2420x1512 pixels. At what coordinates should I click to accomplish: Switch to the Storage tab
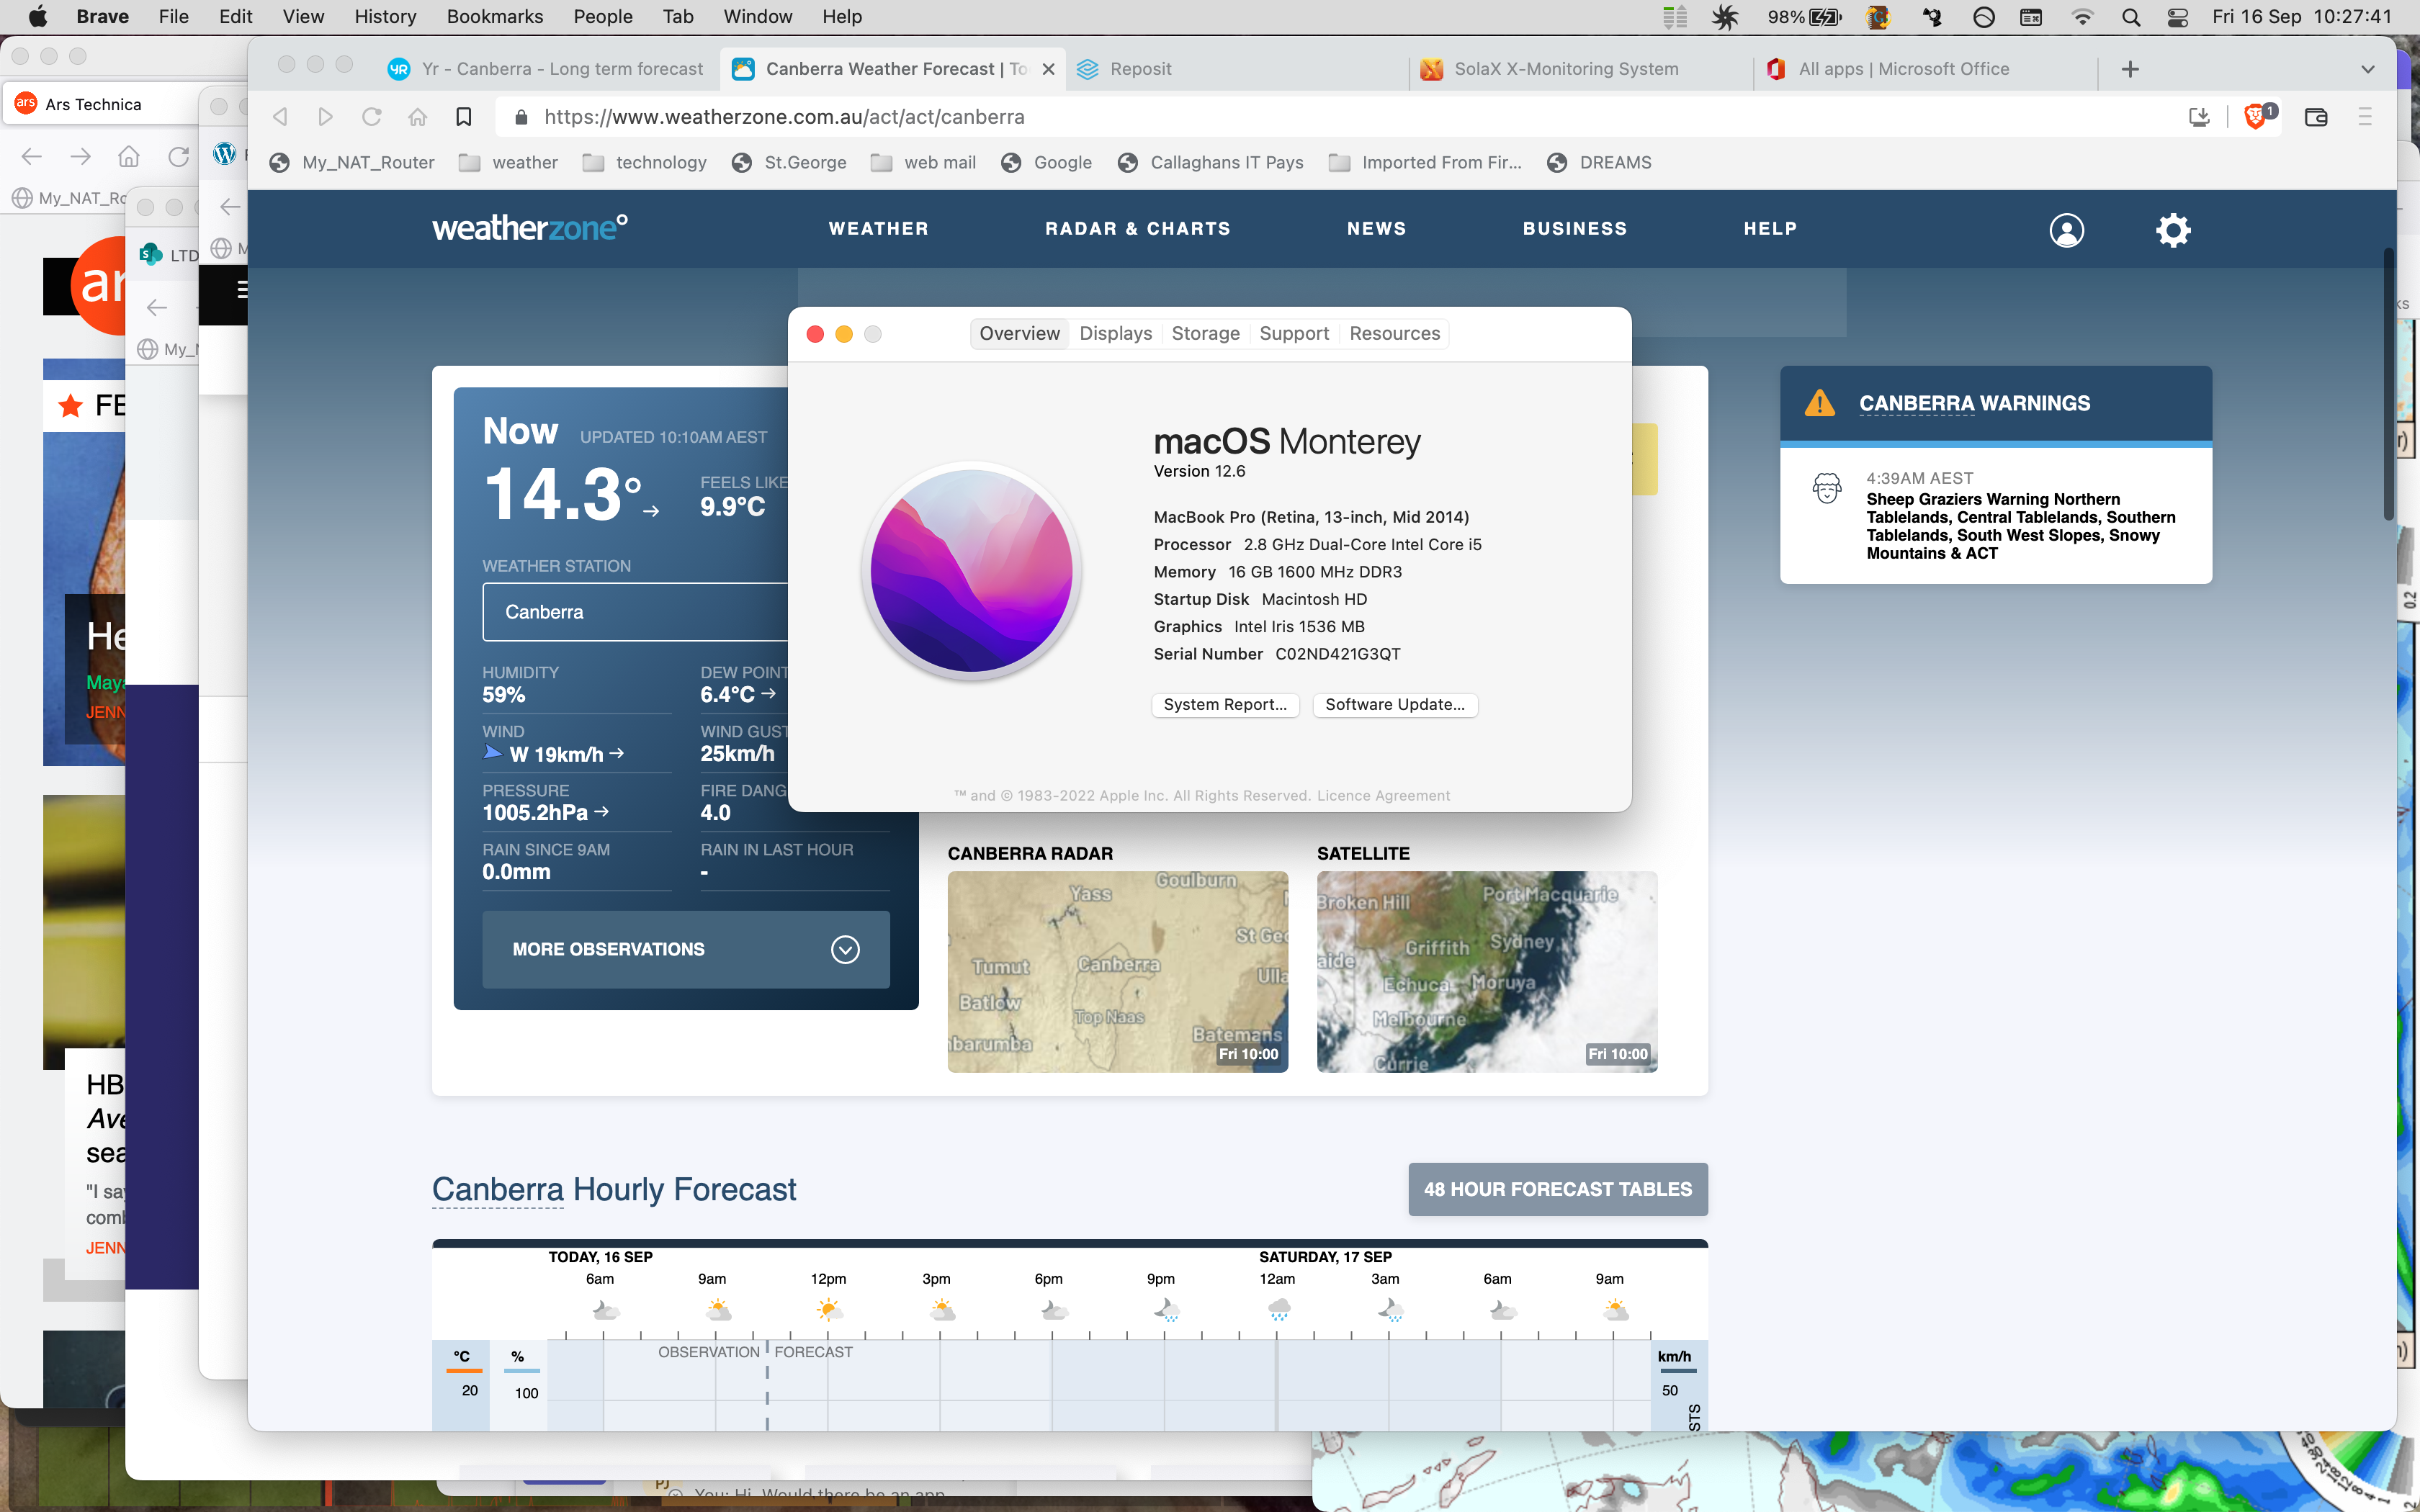pyautogui.click(x=1205, y=333)
